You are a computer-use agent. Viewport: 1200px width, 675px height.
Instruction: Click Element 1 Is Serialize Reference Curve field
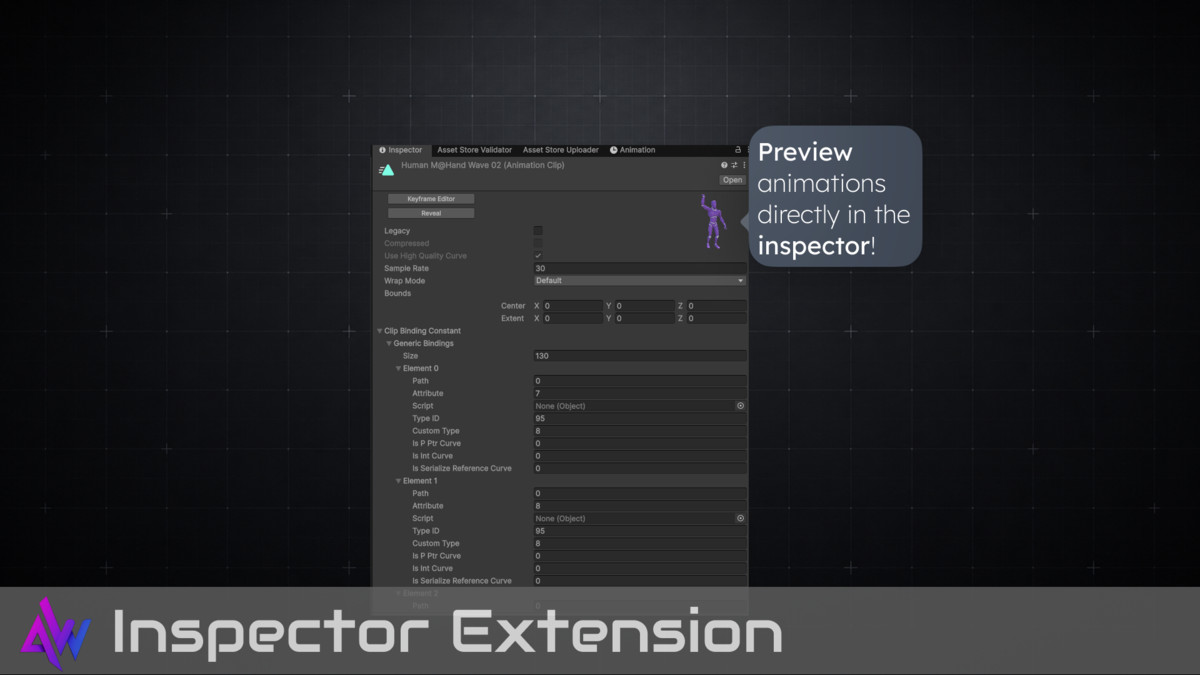(x=640, y=580)
